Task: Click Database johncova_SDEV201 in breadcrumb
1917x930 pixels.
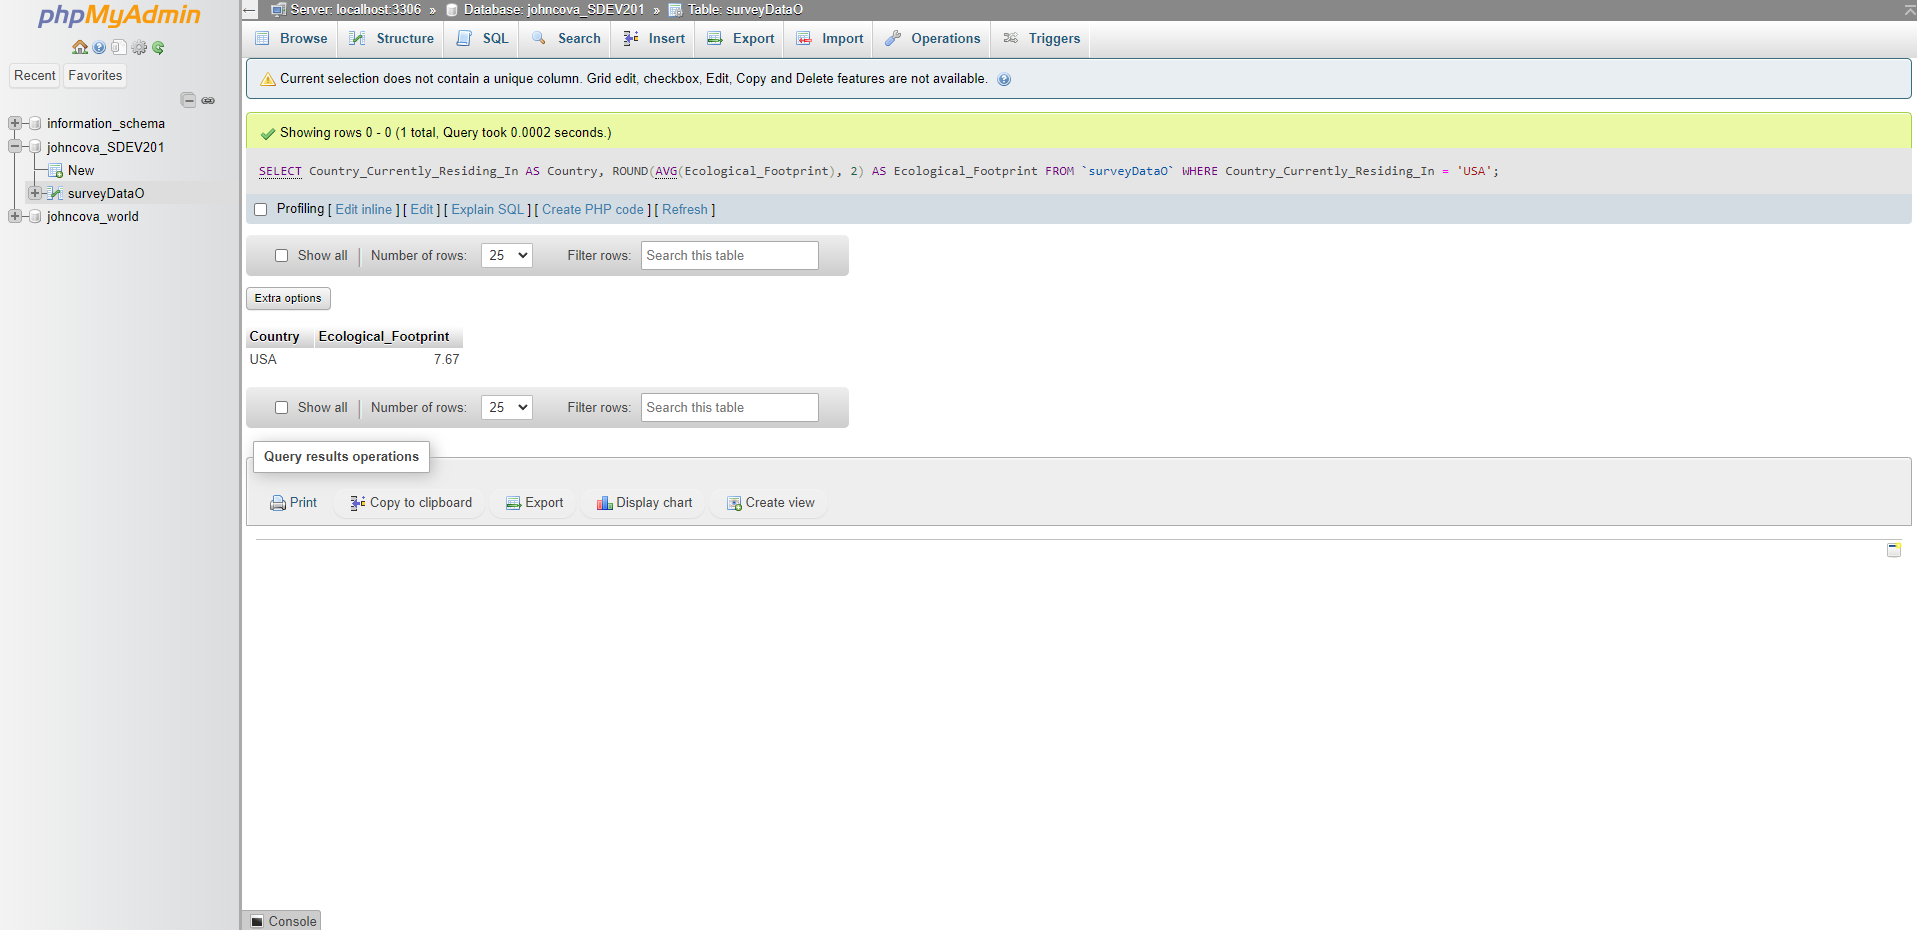Action: pos(554,10)
